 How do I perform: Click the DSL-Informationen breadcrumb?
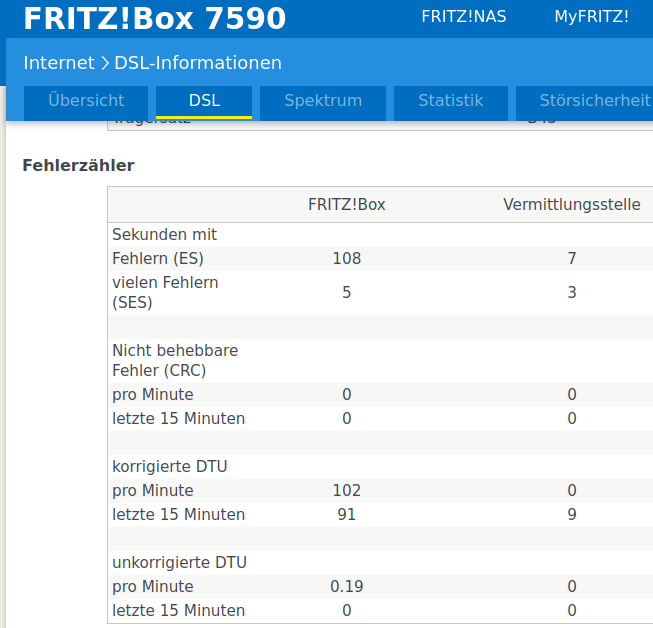pos(198,63)
